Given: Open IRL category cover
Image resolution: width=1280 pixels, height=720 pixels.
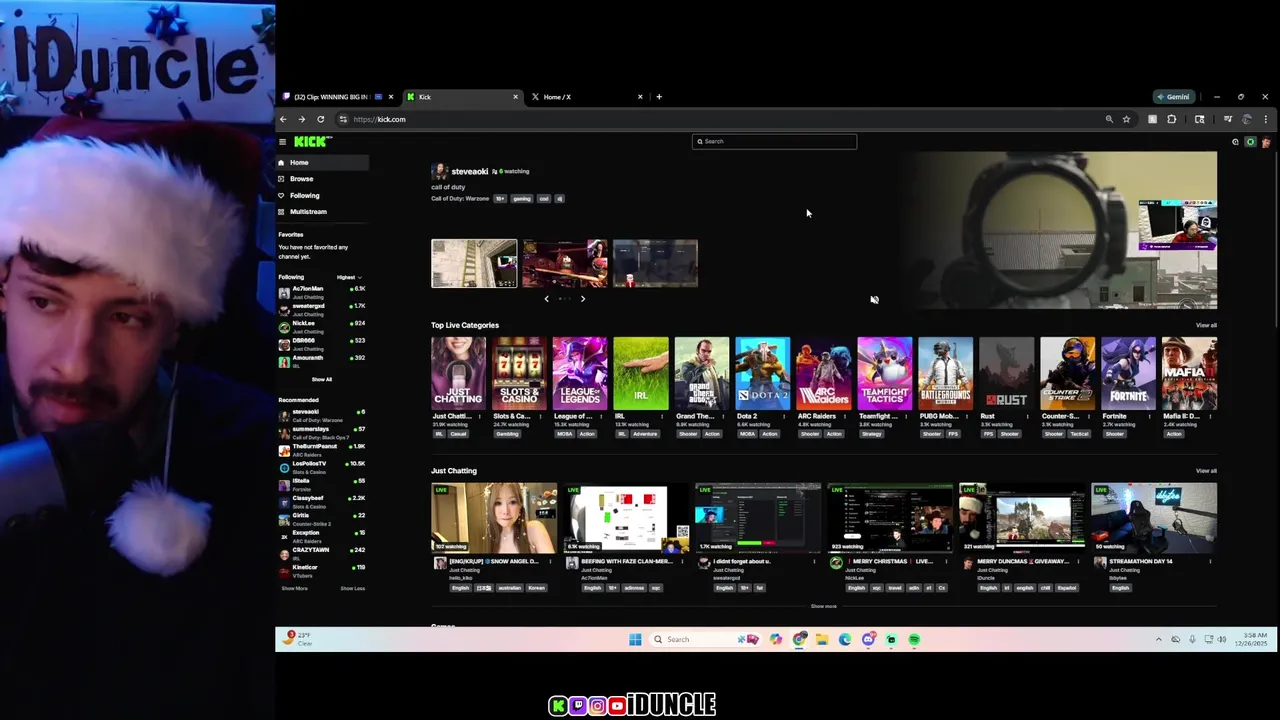Looking at the screenshot, I should point(641,374).
